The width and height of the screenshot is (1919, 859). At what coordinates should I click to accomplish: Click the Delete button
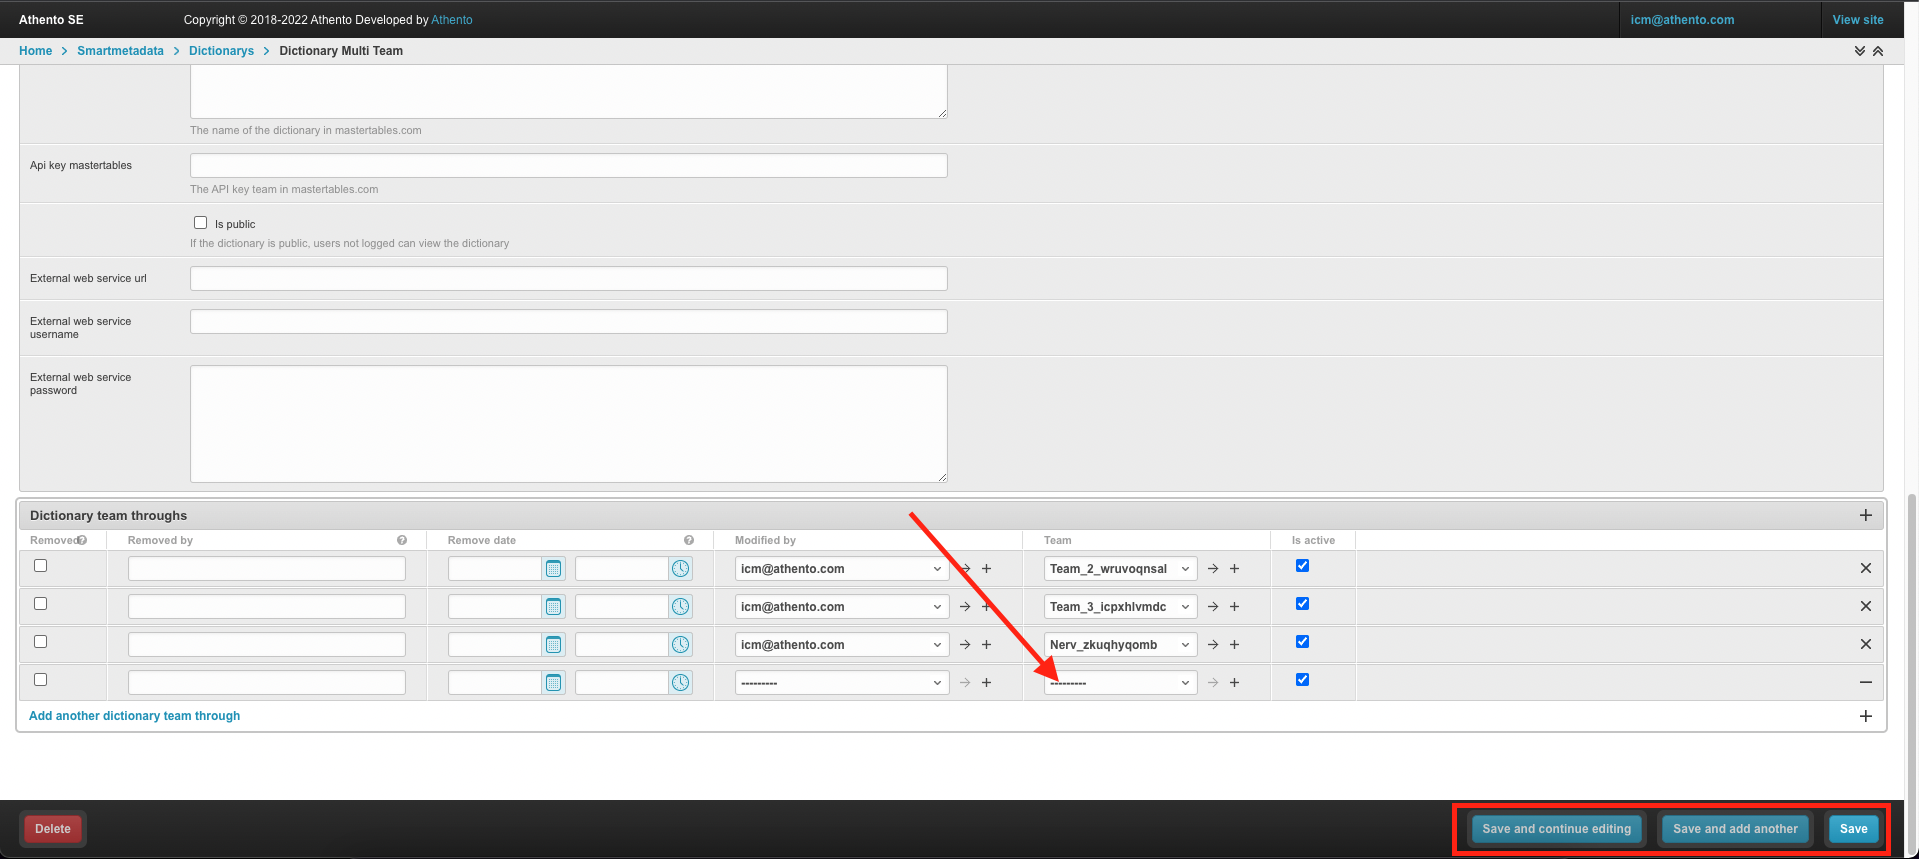(53, 829)
